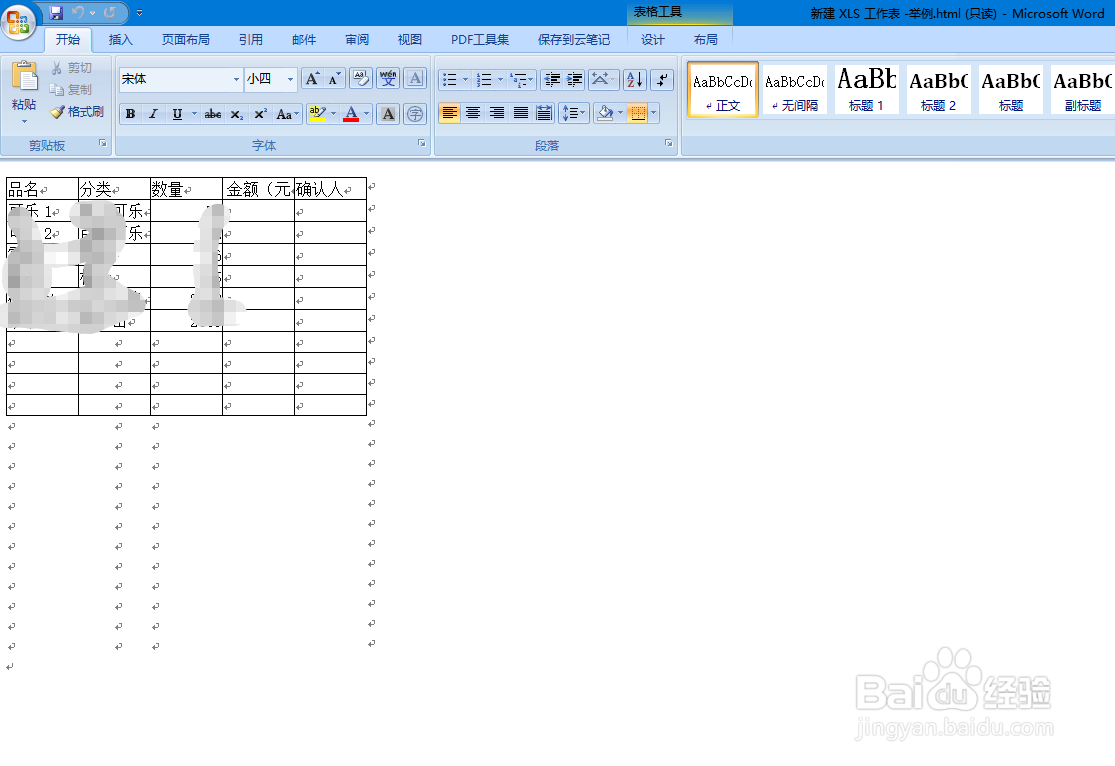Screen dimensions: 1115x766
Task: Apply numbered list
Action: pyautogui.click(x=484, y=79)
